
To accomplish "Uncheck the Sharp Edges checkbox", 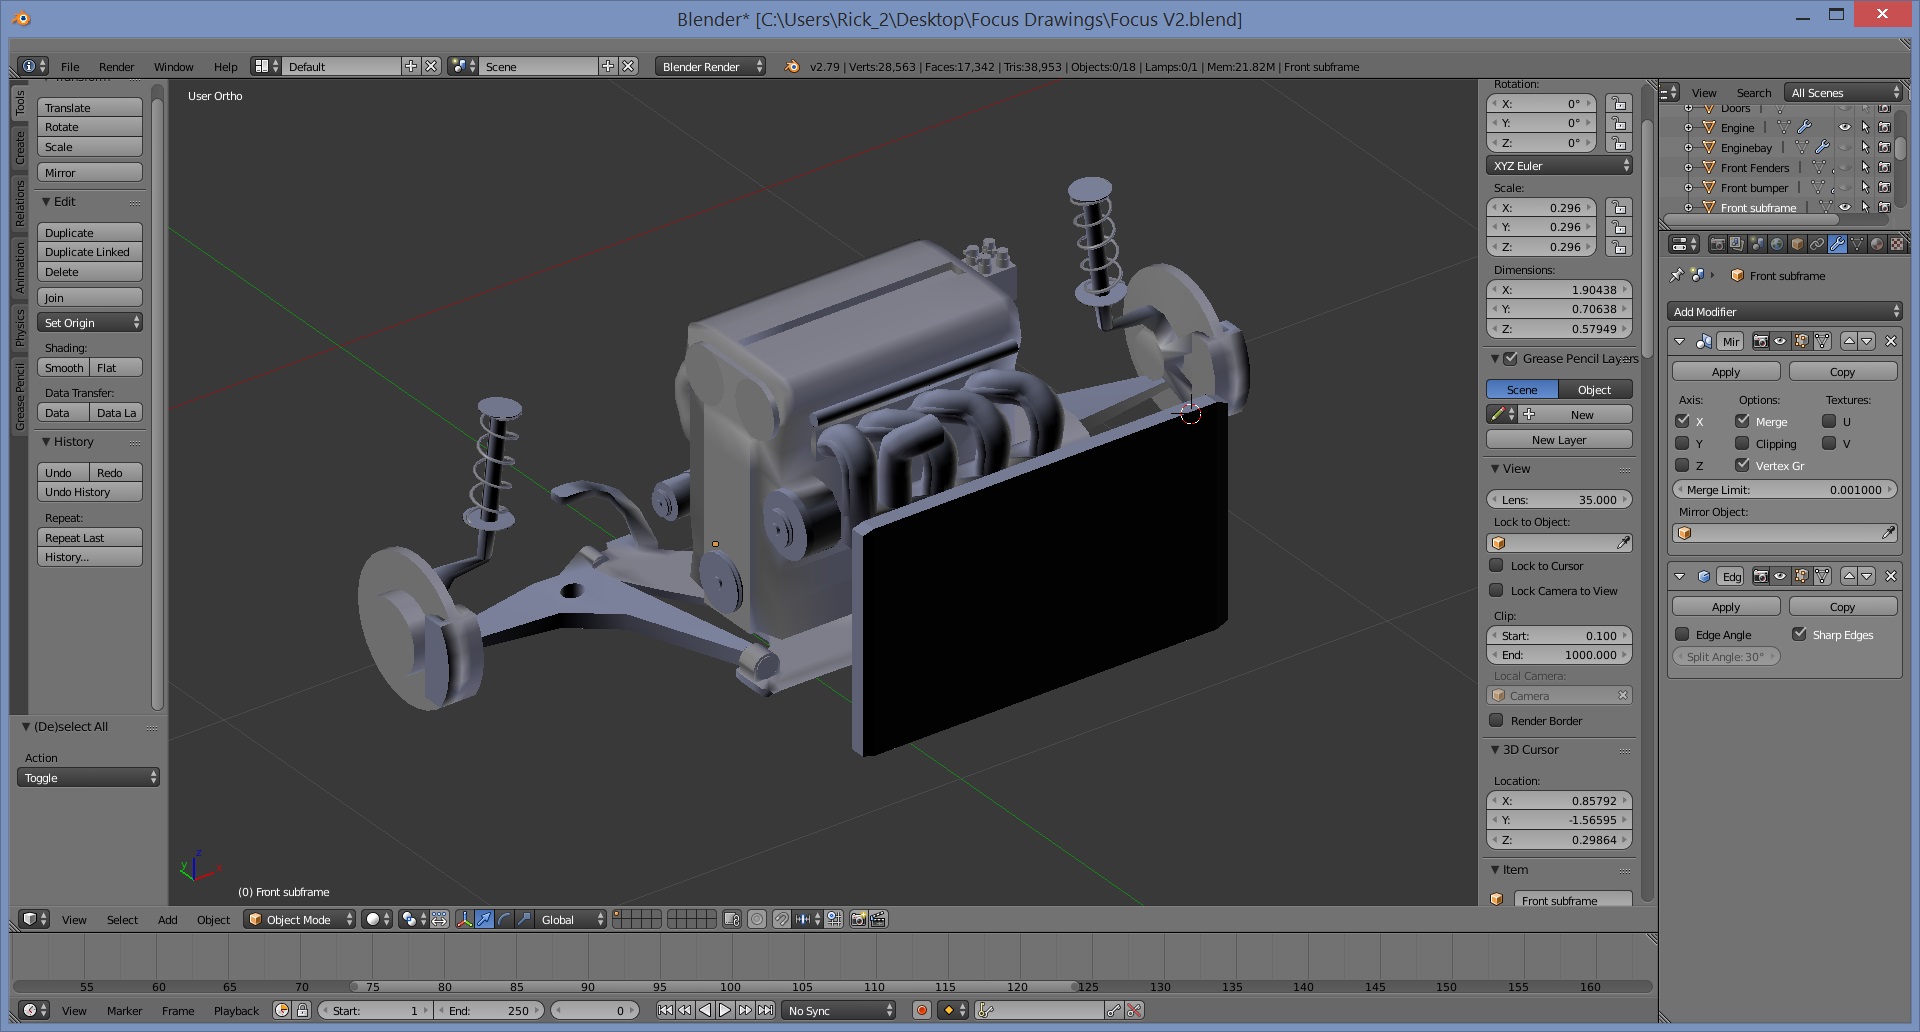I will [x=1799, y=634].
